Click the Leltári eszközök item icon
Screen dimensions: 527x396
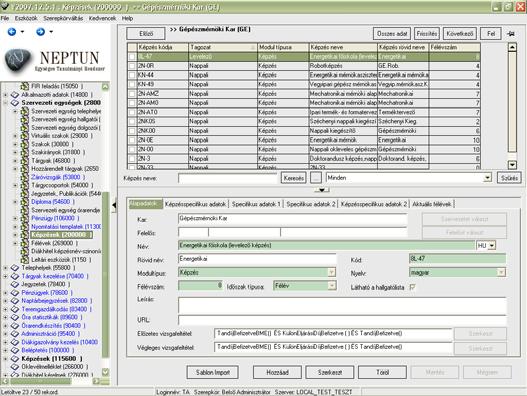click(25, 260)
